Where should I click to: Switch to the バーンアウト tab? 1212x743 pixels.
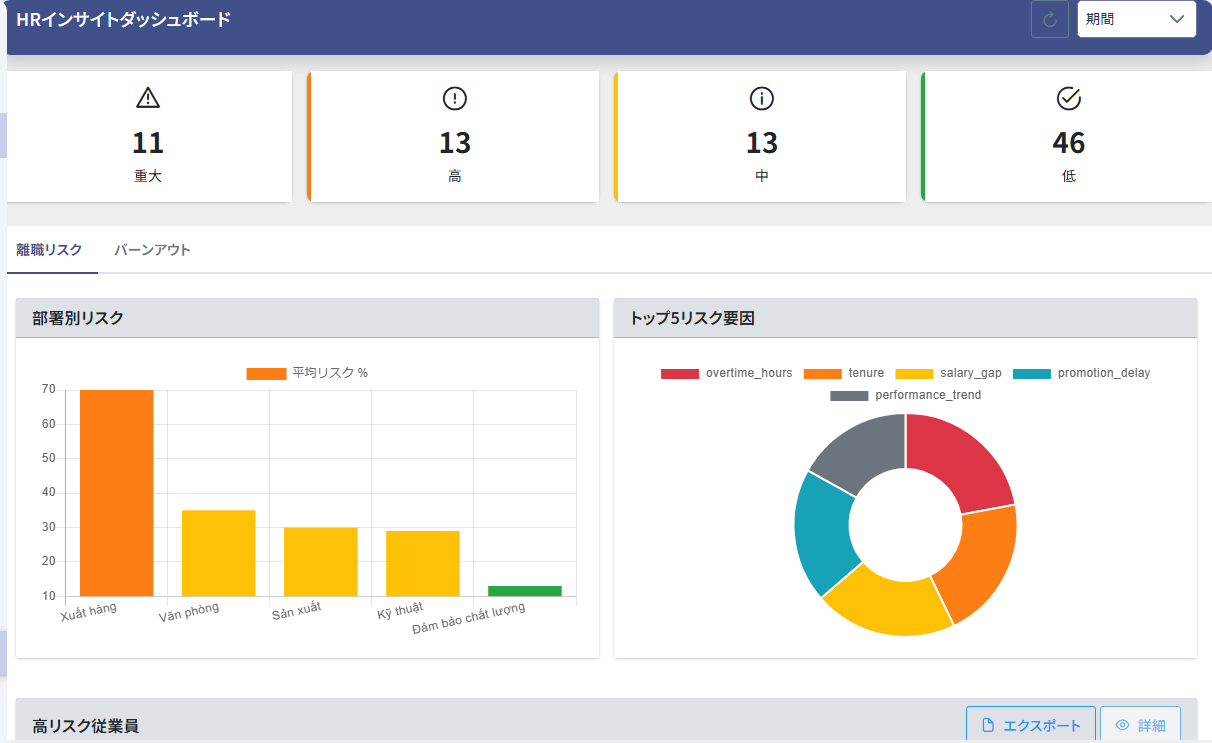152,250
